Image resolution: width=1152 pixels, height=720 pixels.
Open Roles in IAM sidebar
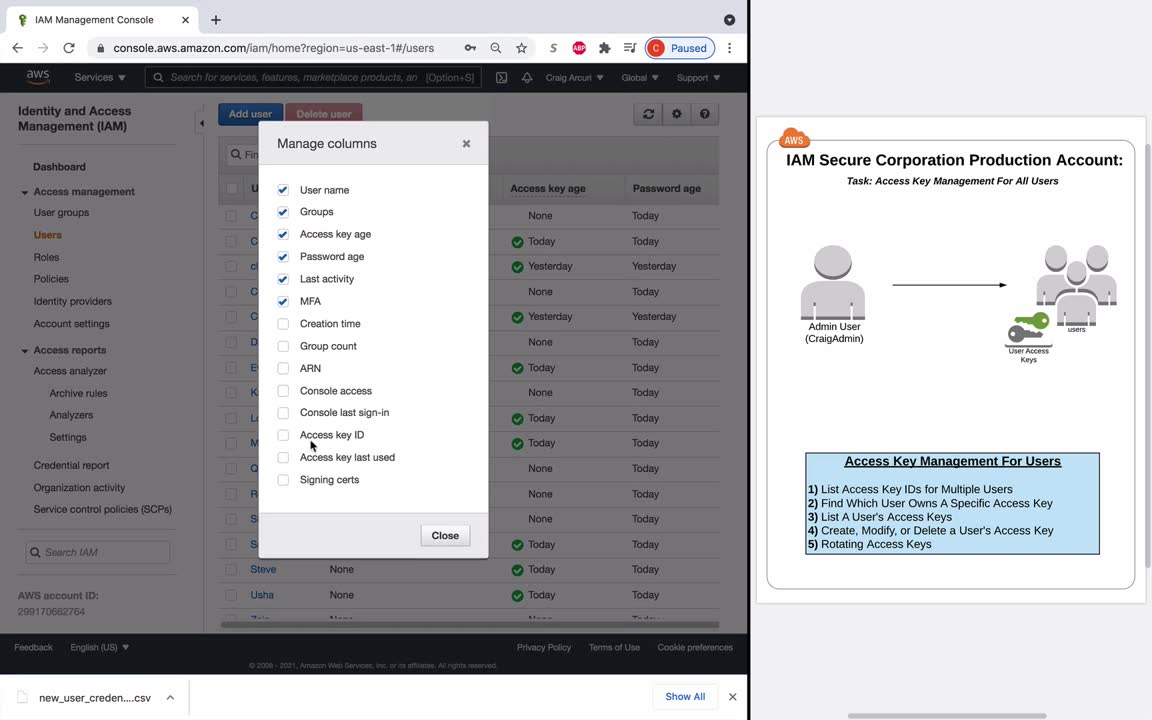tap(46, 257)
